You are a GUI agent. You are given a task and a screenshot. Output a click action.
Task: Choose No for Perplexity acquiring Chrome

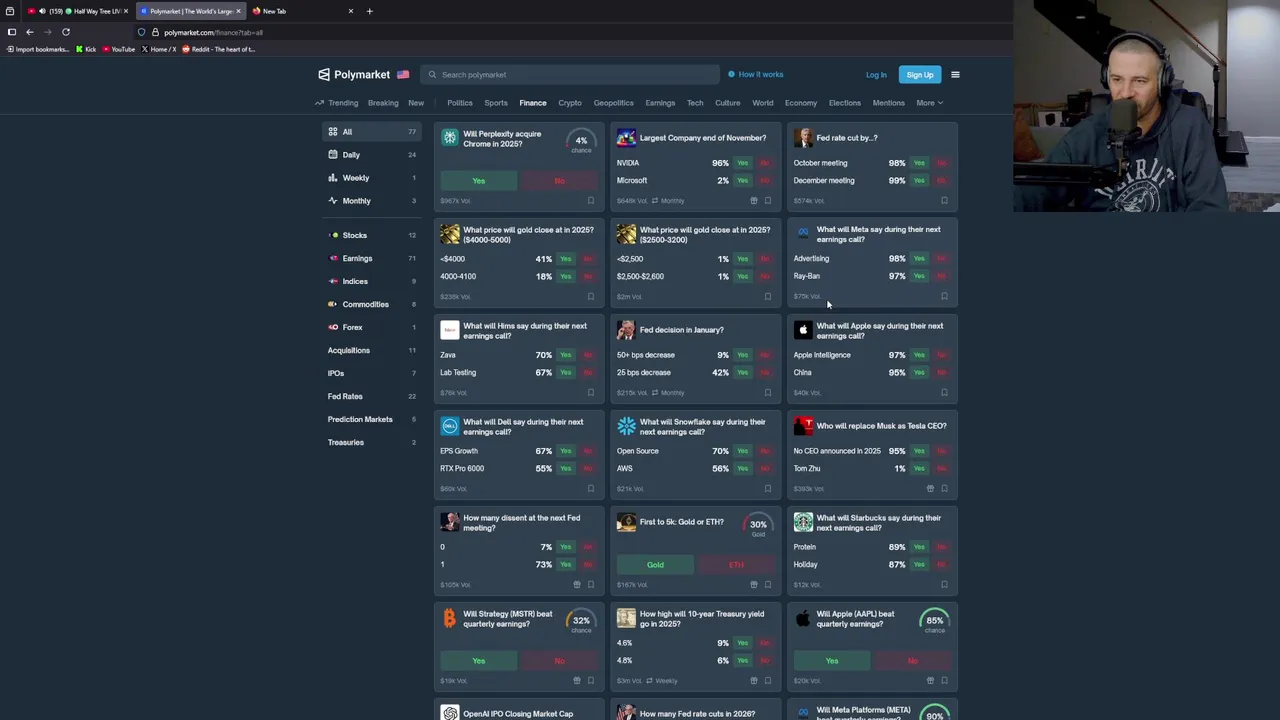click(x=559, y=181)
